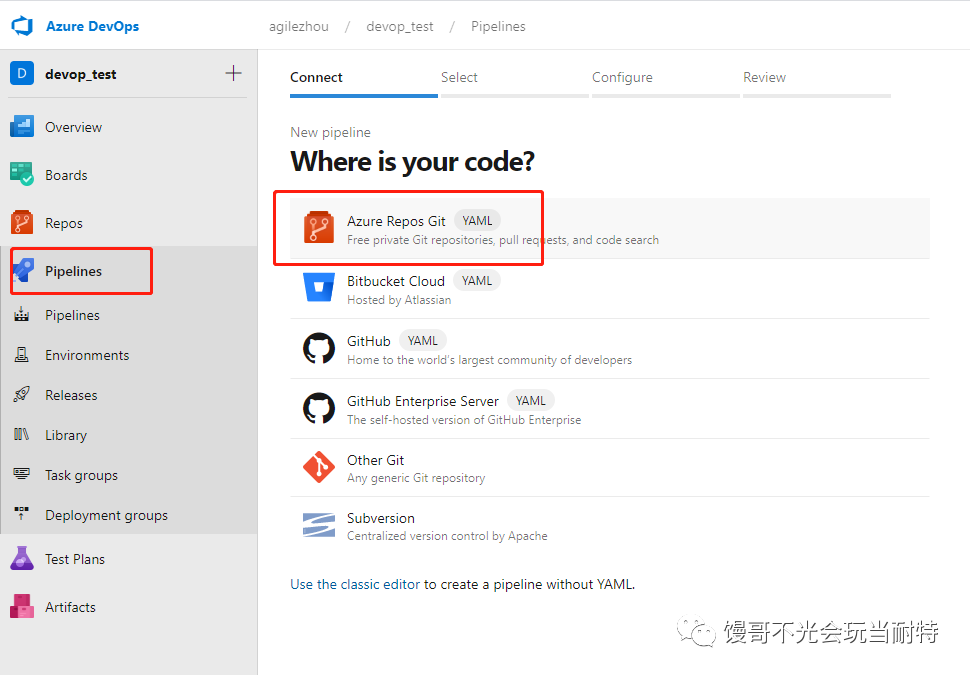Click the Releases rocket icon
The height and width of the screenshot is (675, 970).
22,395
